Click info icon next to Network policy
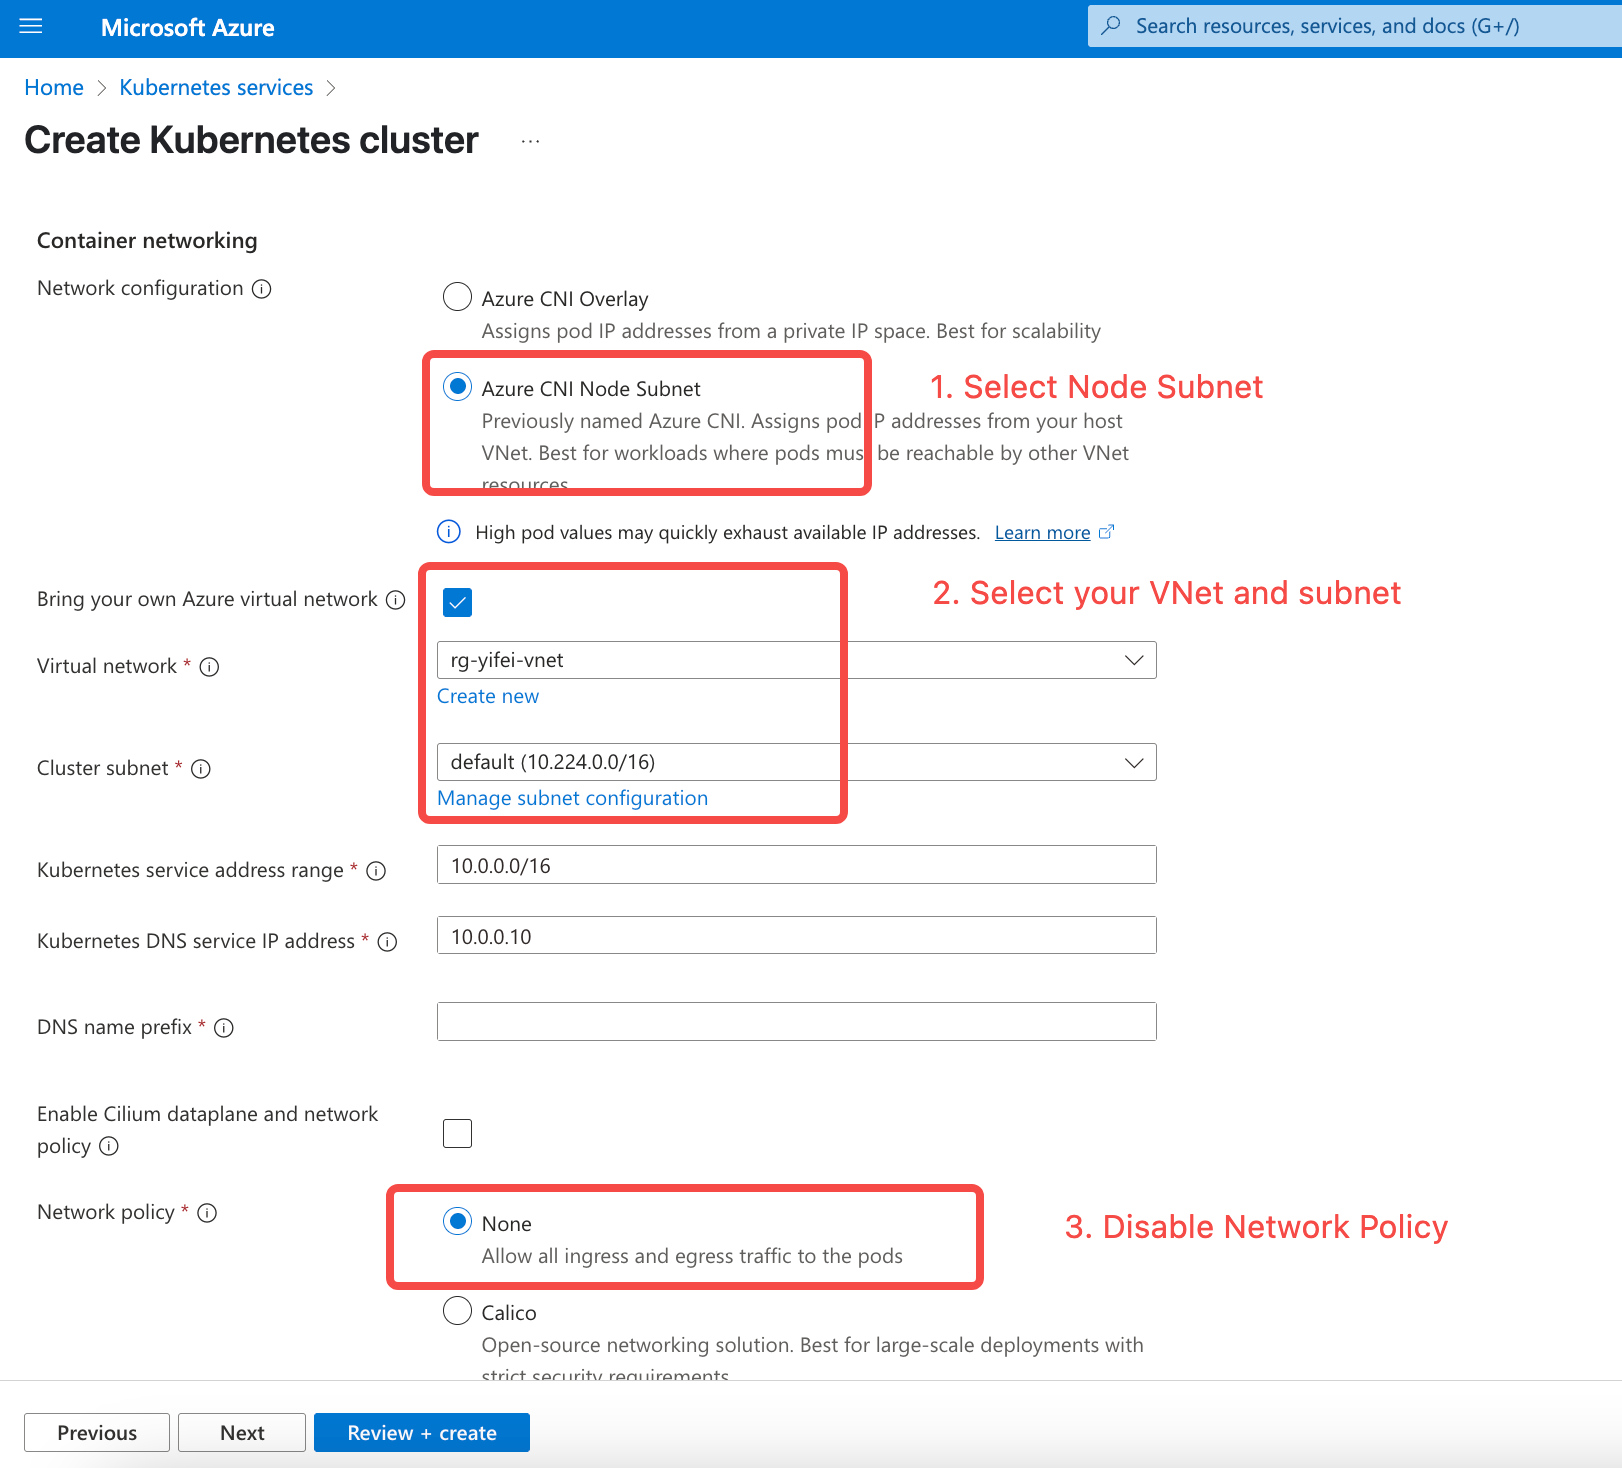The height and width of the screenshot is (1468, 1622). tap(207, 1213)
